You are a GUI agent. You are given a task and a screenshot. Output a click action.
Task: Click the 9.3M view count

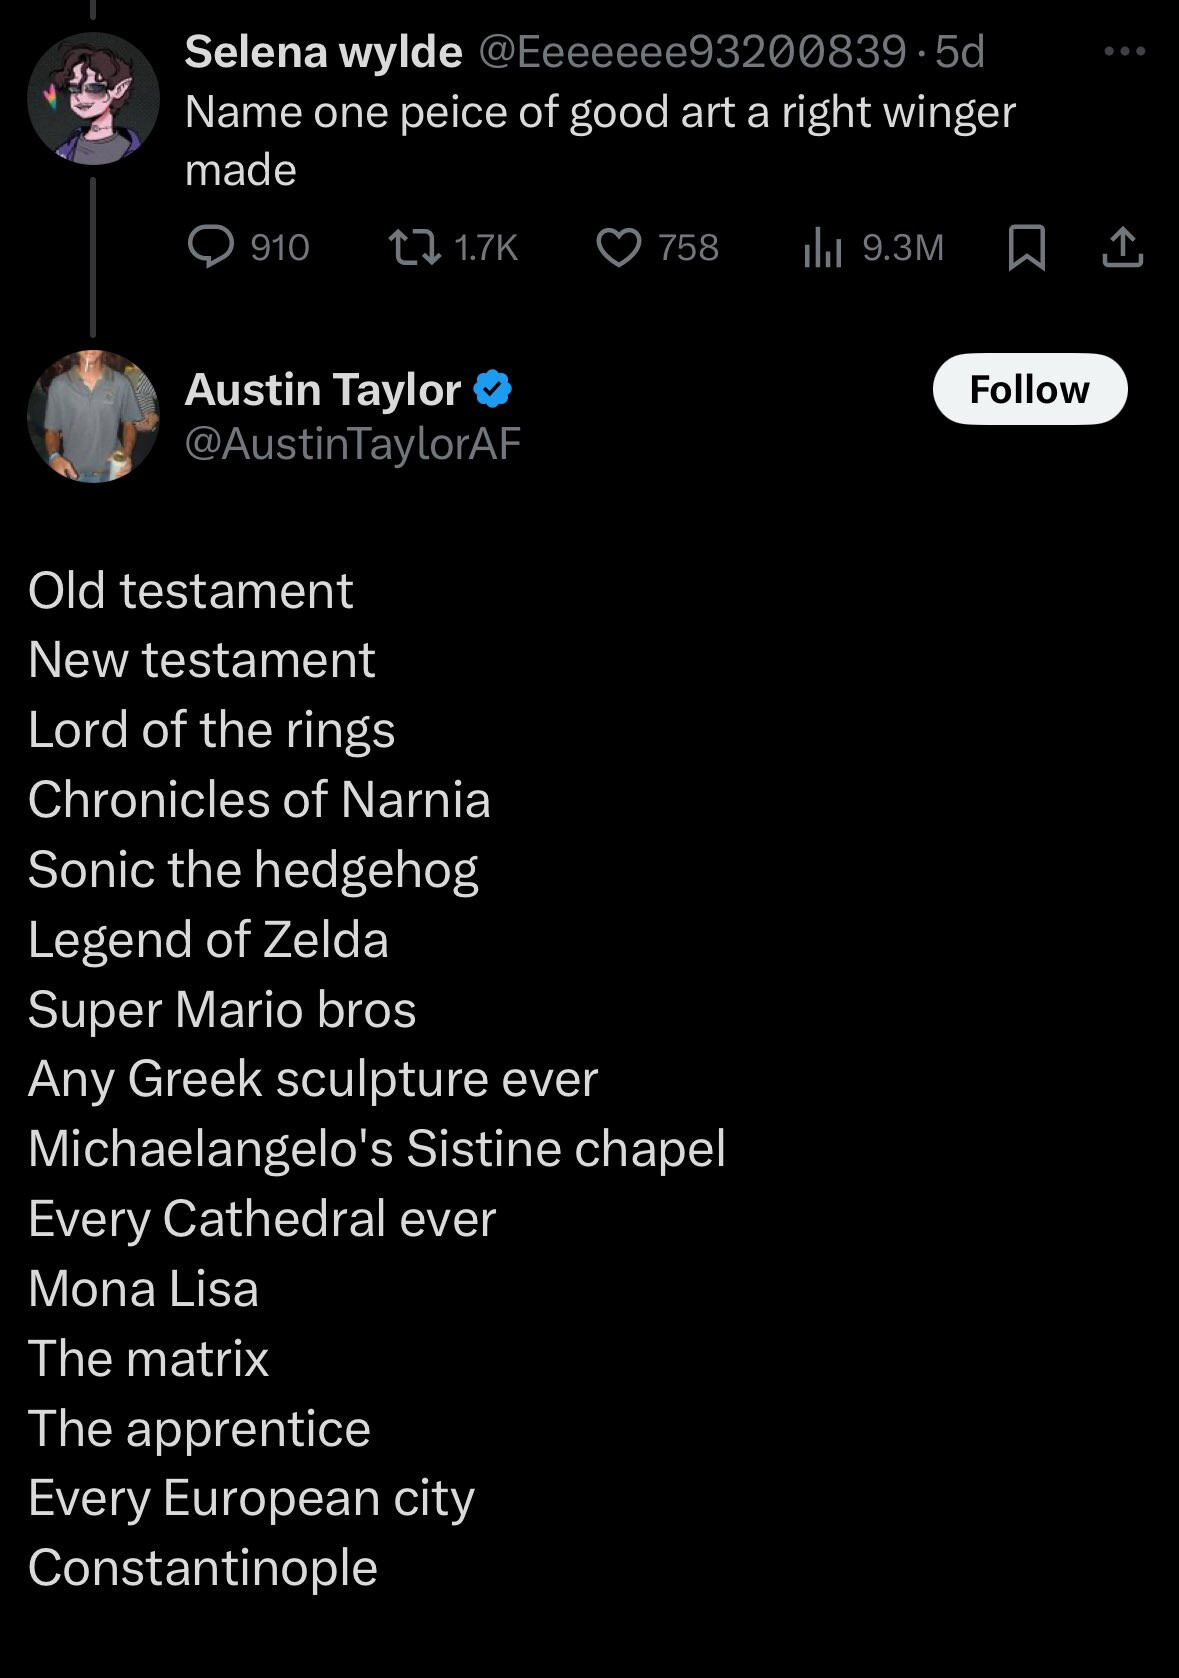click(x=903, y=247)
